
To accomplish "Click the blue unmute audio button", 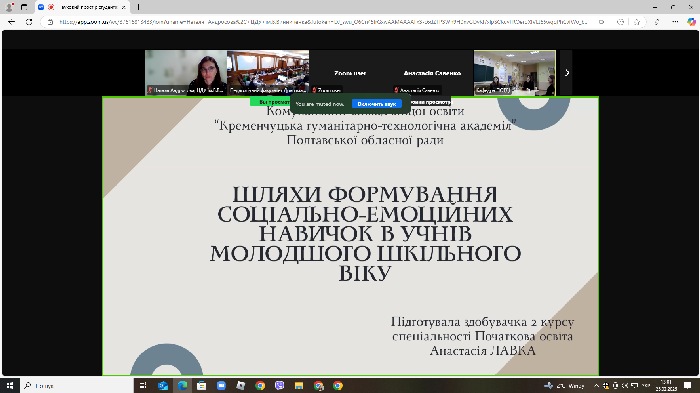I will [x=376, y=104].
